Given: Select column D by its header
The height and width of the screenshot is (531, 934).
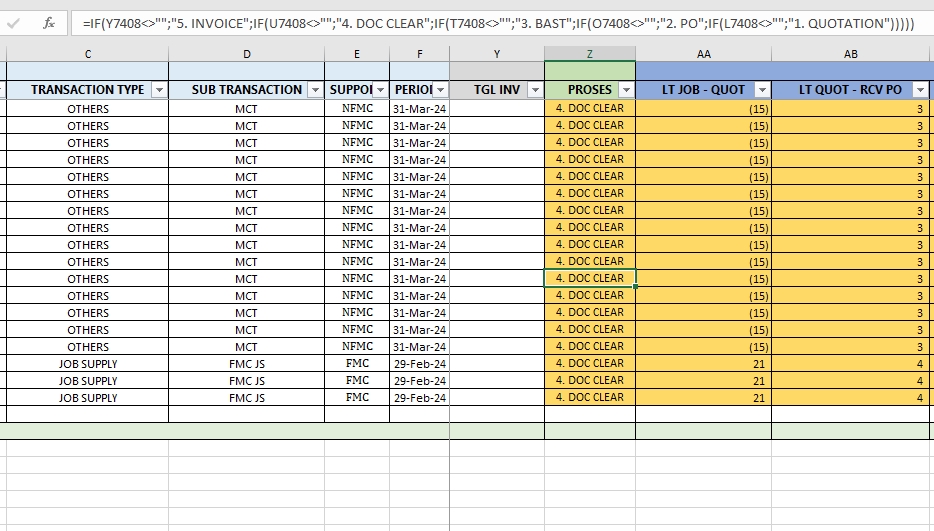Looking at the screenshot, I should coord(247,54).
